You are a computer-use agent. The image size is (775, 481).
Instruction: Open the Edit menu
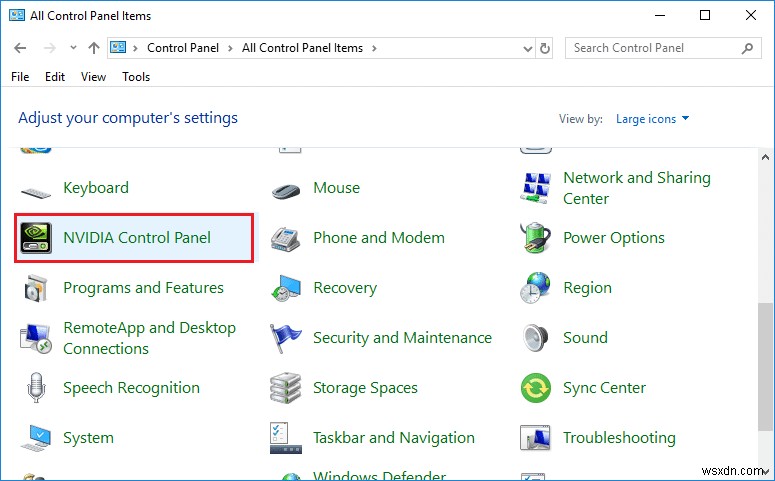[55, 77]
